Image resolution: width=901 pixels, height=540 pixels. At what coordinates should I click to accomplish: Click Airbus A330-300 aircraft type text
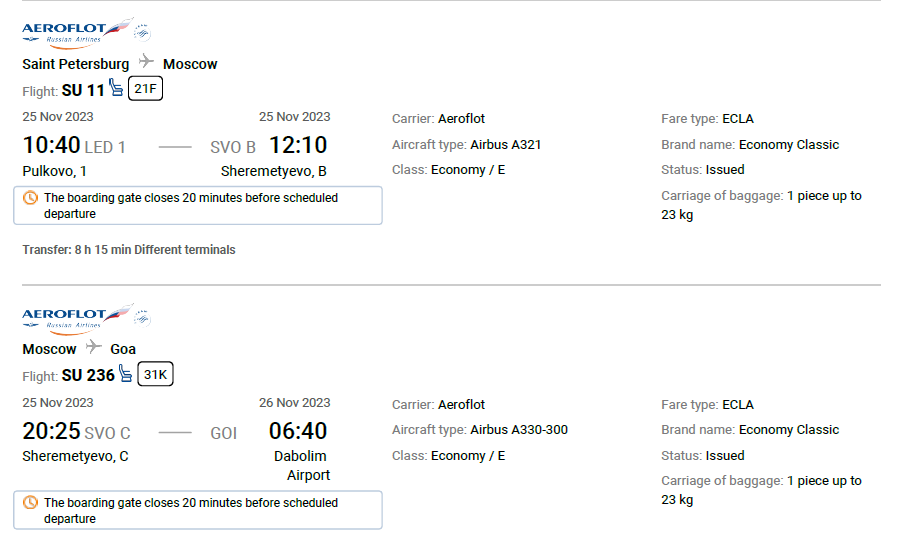[x=519, y=430]
